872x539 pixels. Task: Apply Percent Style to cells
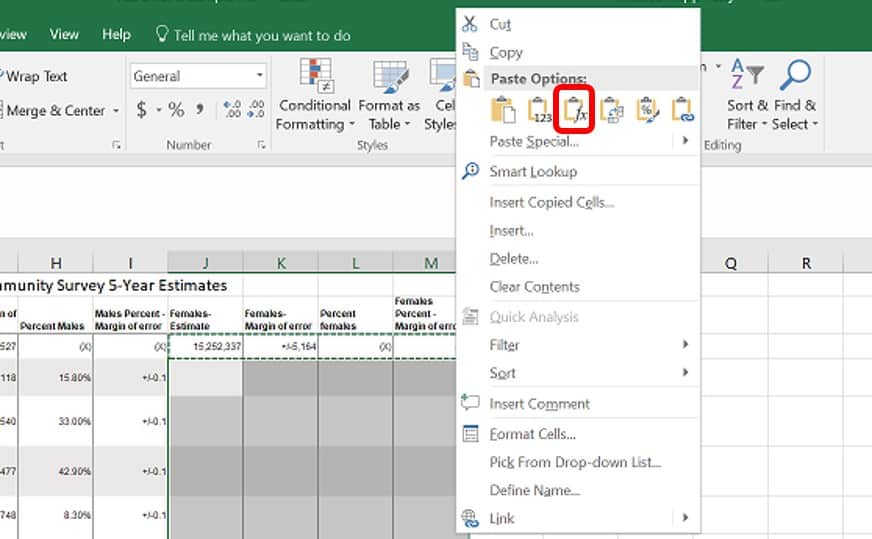click(176, 110)
